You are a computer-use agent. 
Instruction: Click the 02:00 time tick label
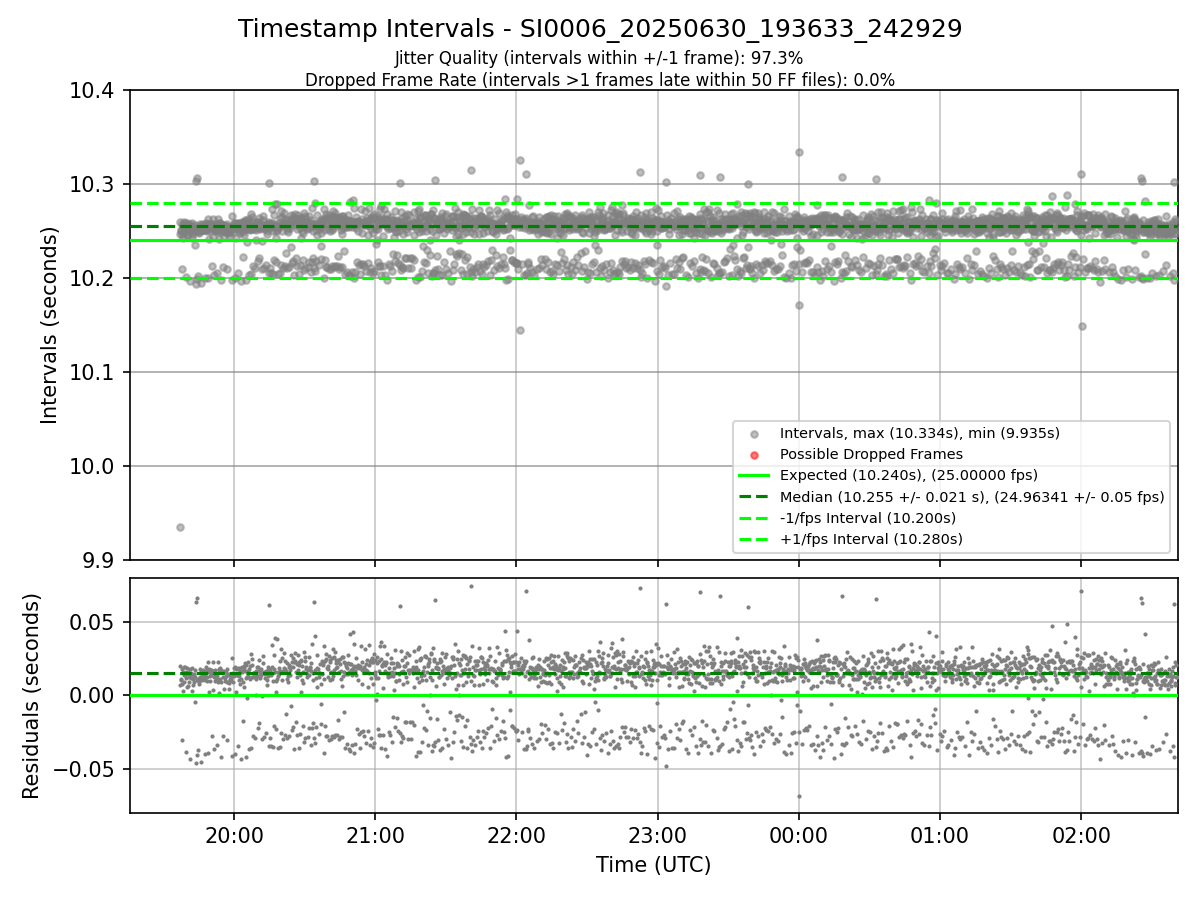coord(1081,837)
